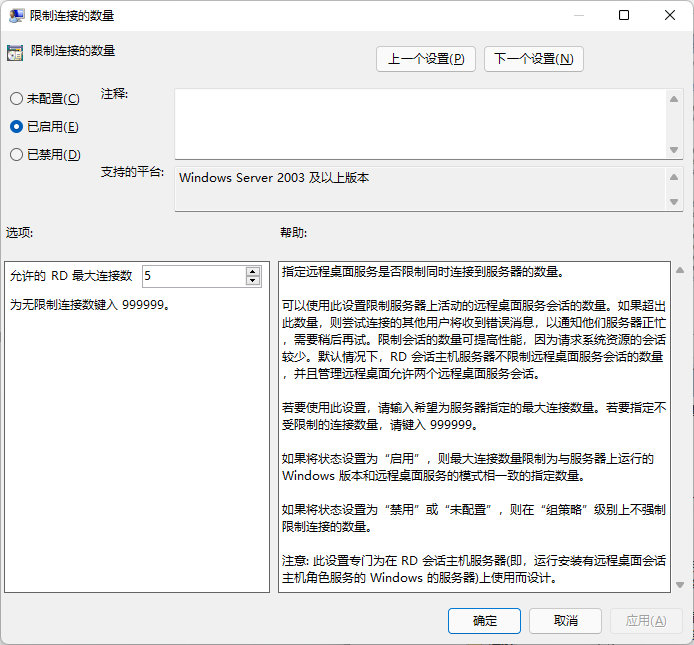Confirm with the 确定 button
Screen dimensions: 694x645
point(484,621)
